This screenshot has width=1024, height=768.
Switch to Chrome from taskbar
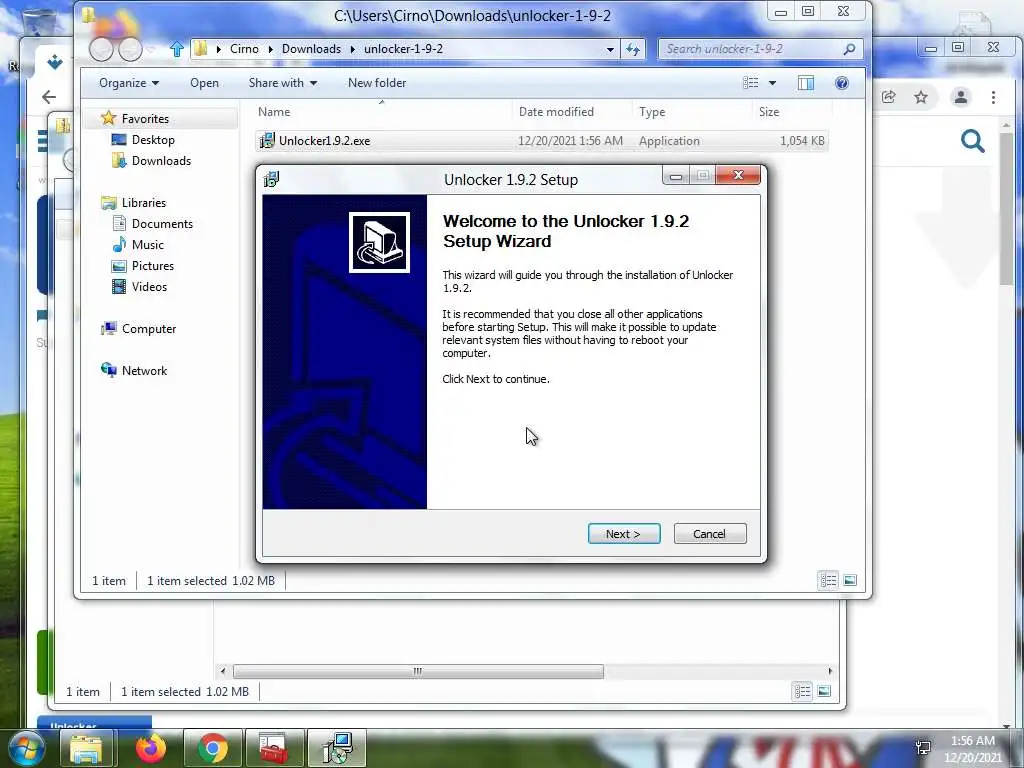(x=213, y=748)
